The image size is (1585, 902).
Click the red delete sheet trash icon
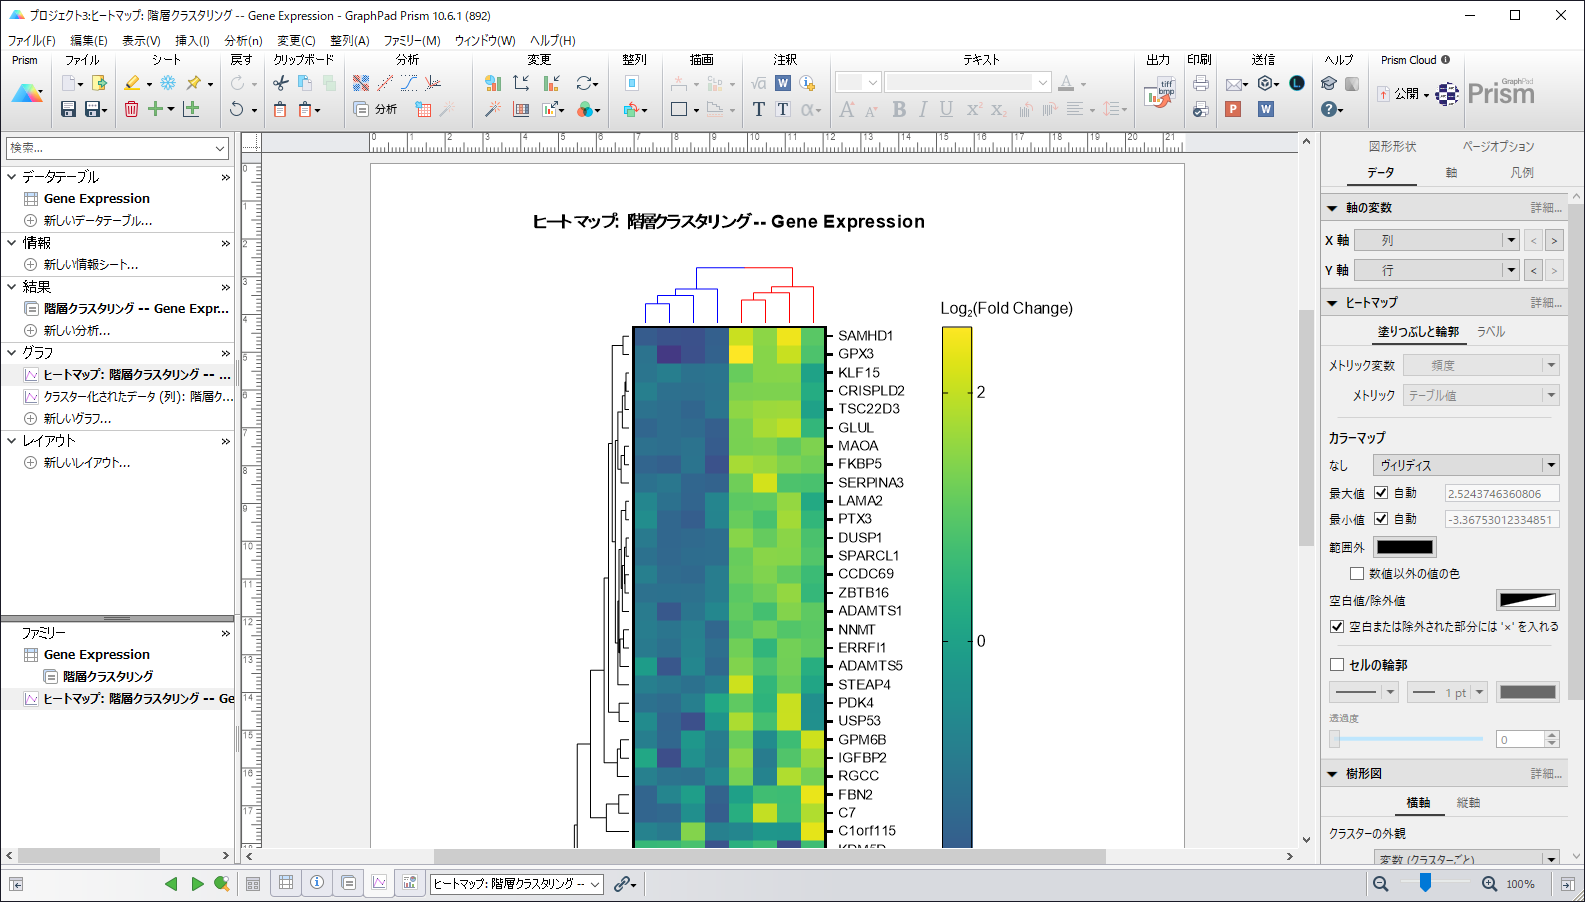[131, 109]
